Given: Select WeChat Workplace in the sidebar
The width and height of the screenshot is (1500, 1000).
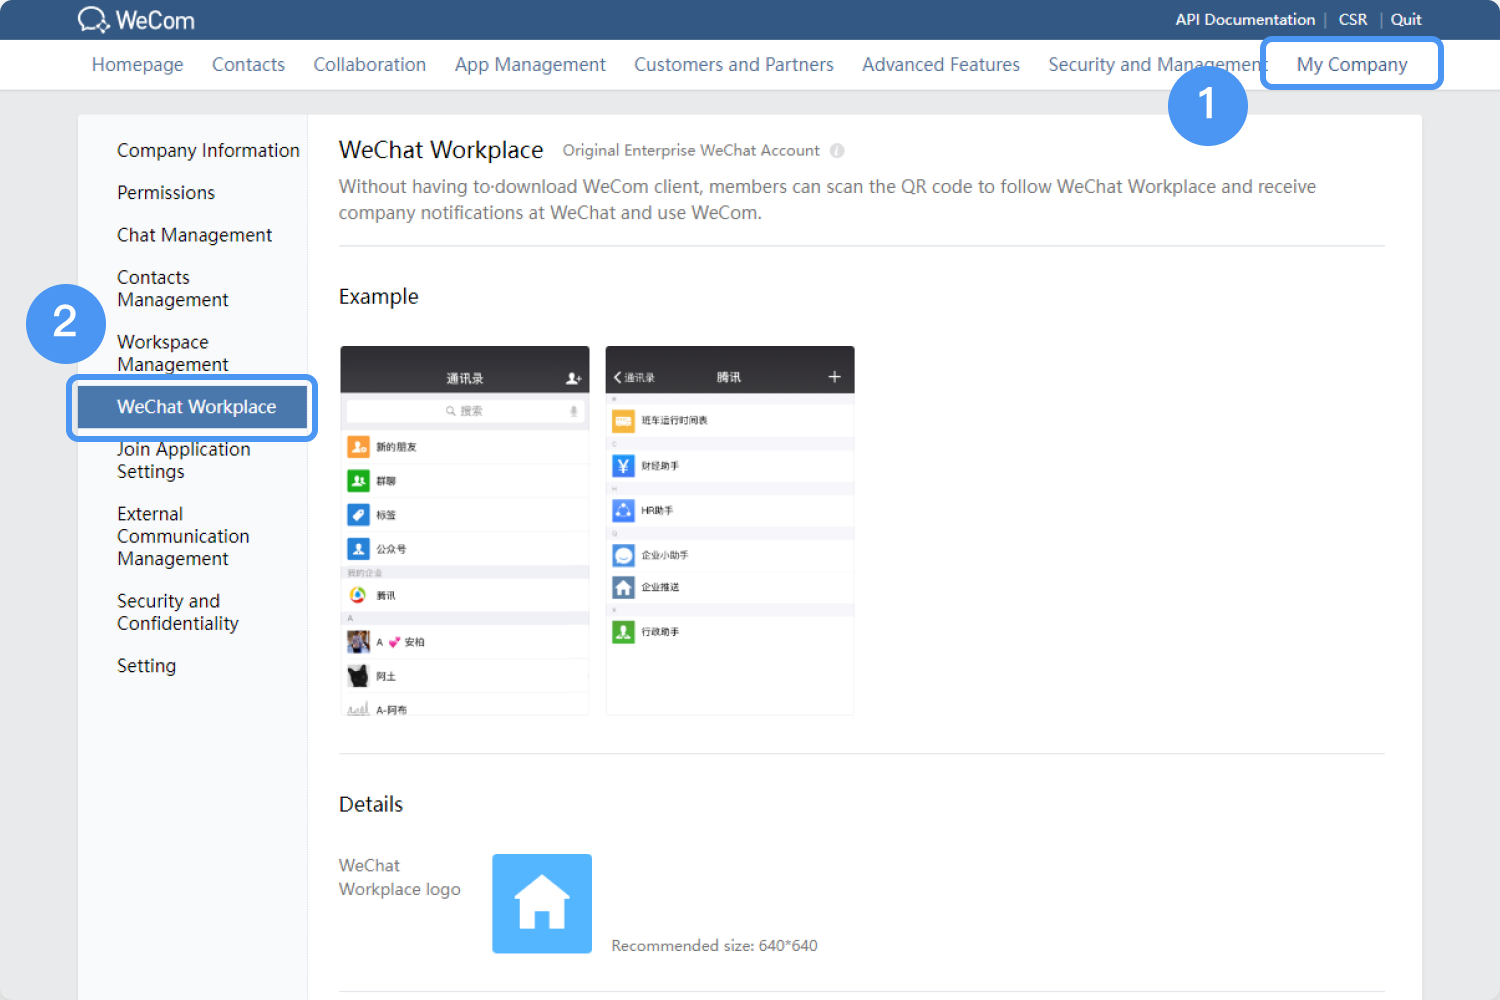Looking at the screenshot, I should (192, 407).
